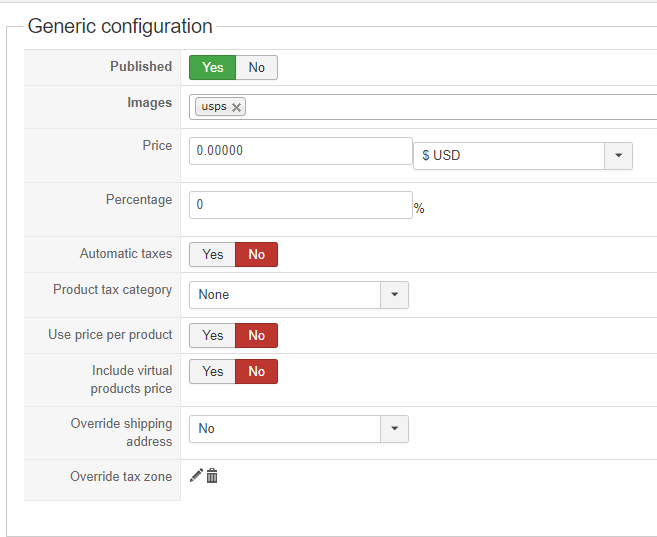The width and height of the screenshot is (657, 537).
Task: Open the $ USD currency dropdown
Action: click(508, 156)
